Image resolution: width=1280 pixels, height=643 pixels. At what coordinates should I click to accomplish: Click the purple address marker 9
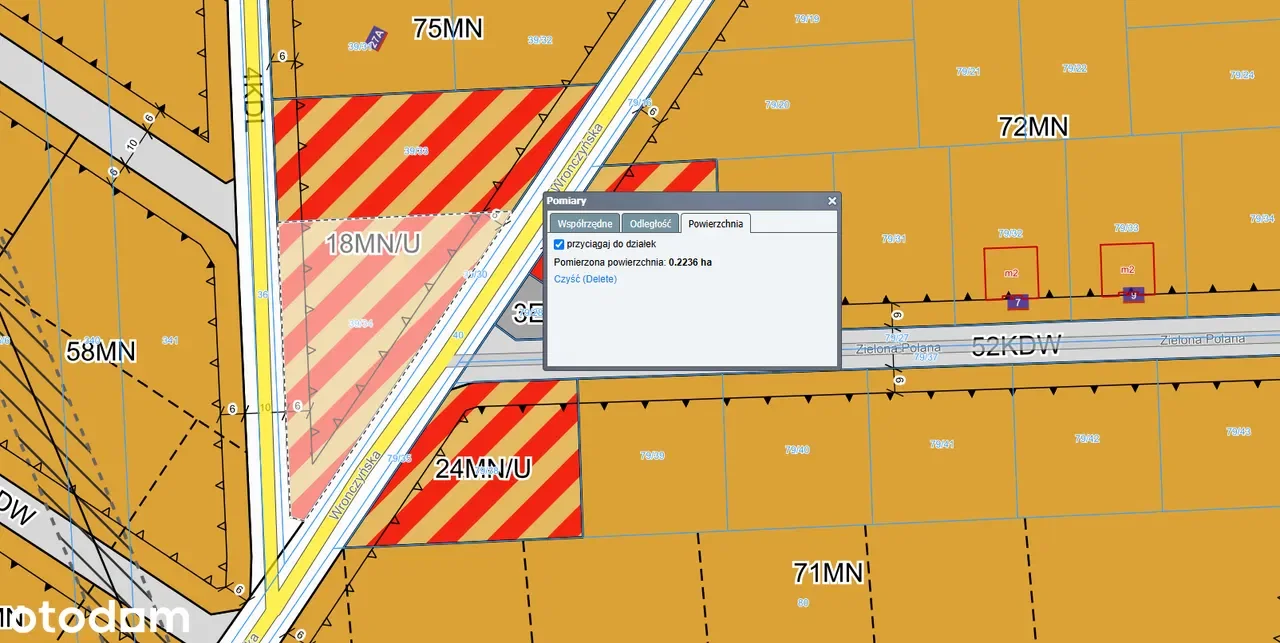[x=1133, y=295]
